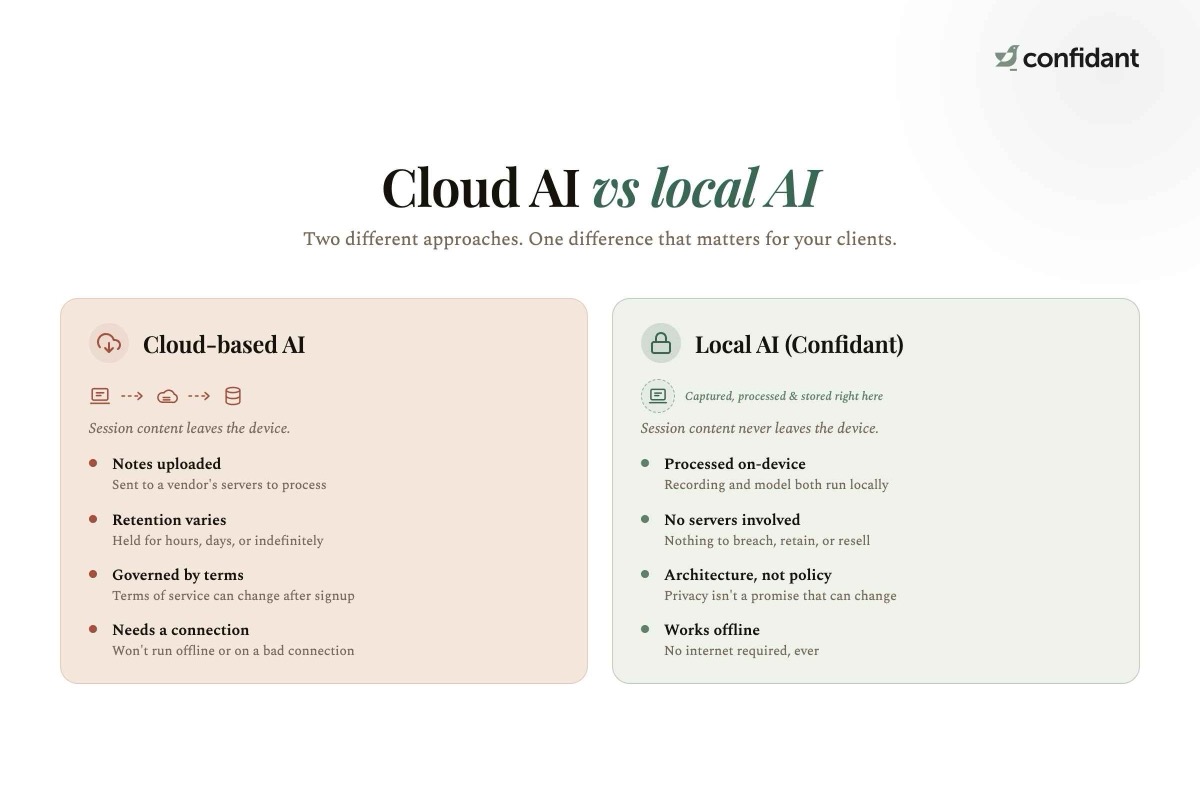This screenshot has width=1200, height=800.
Task: Click "Nothing to breach, retain, or resell"
Action: point(767,541)
